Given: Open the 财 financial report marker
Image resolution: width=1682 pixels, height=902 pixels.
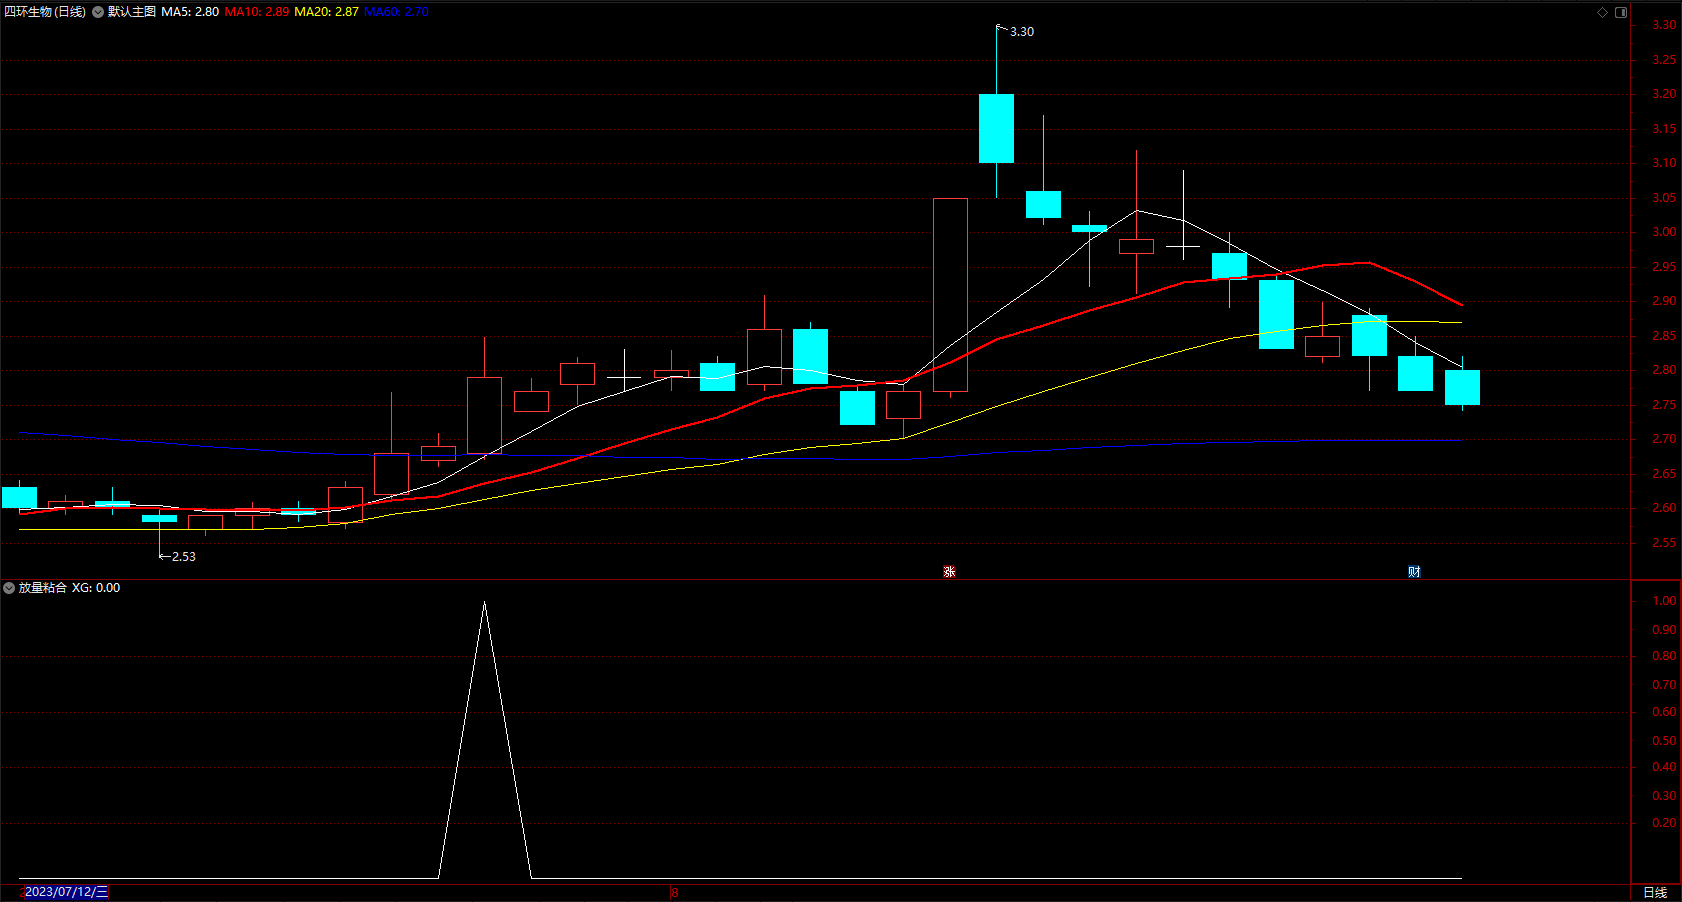Looking at the screenshot, I should coord(1414,572).
